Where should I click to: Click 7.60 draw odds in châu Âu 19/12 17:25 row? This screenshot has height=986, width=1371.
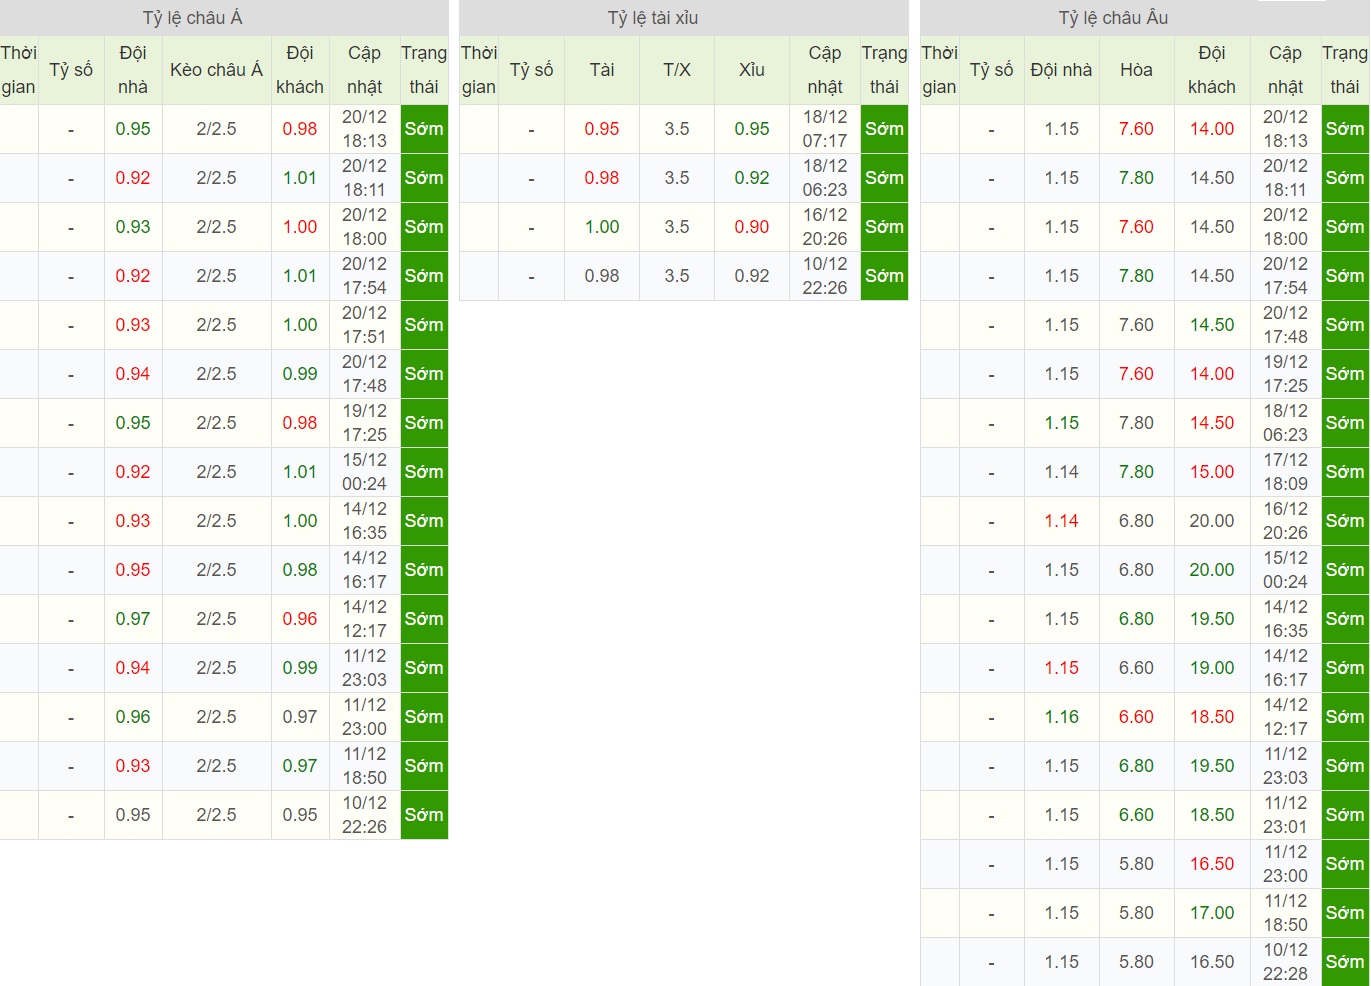pyautogui.click(x=1136, y=374)
